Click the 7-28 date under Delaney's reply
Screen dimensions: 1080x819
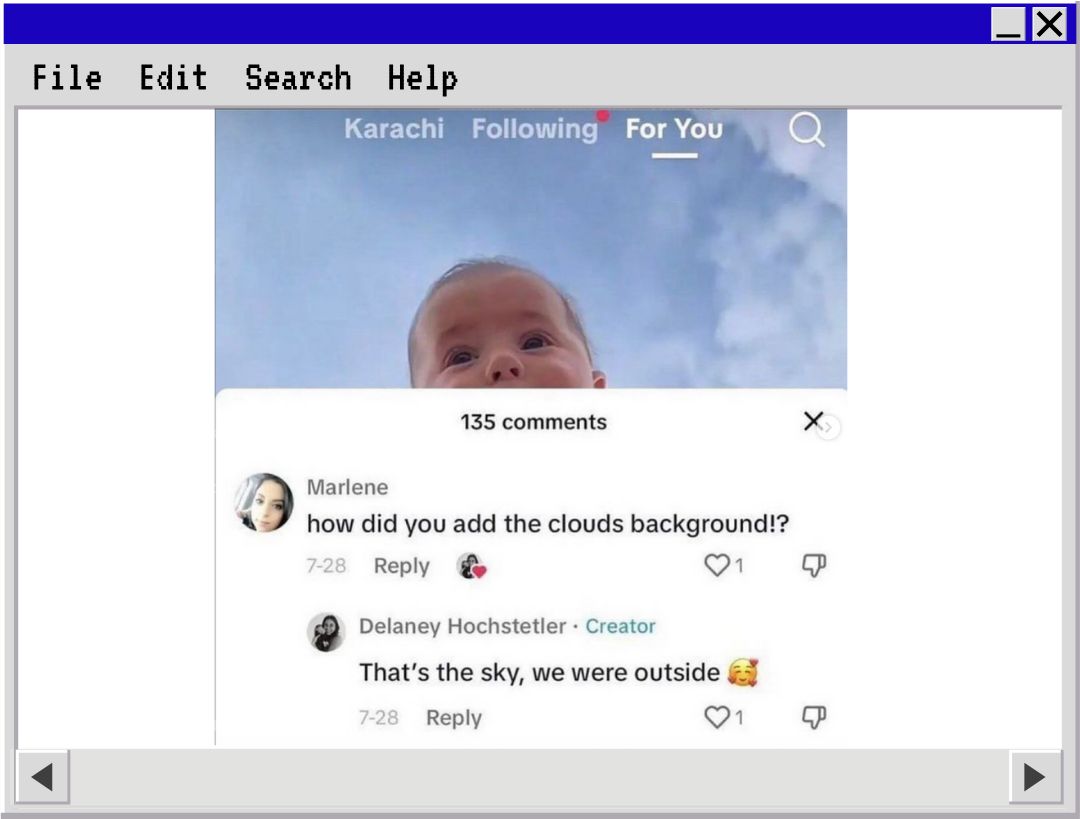[378, 718]
